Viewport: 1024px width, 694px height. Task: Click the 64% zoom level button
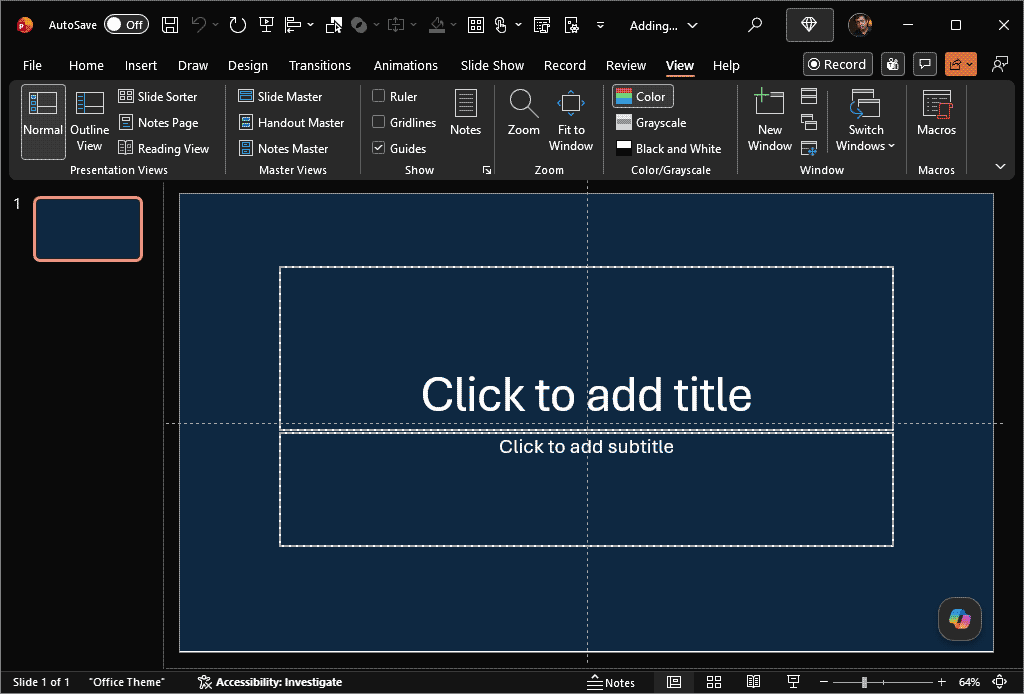968,682
